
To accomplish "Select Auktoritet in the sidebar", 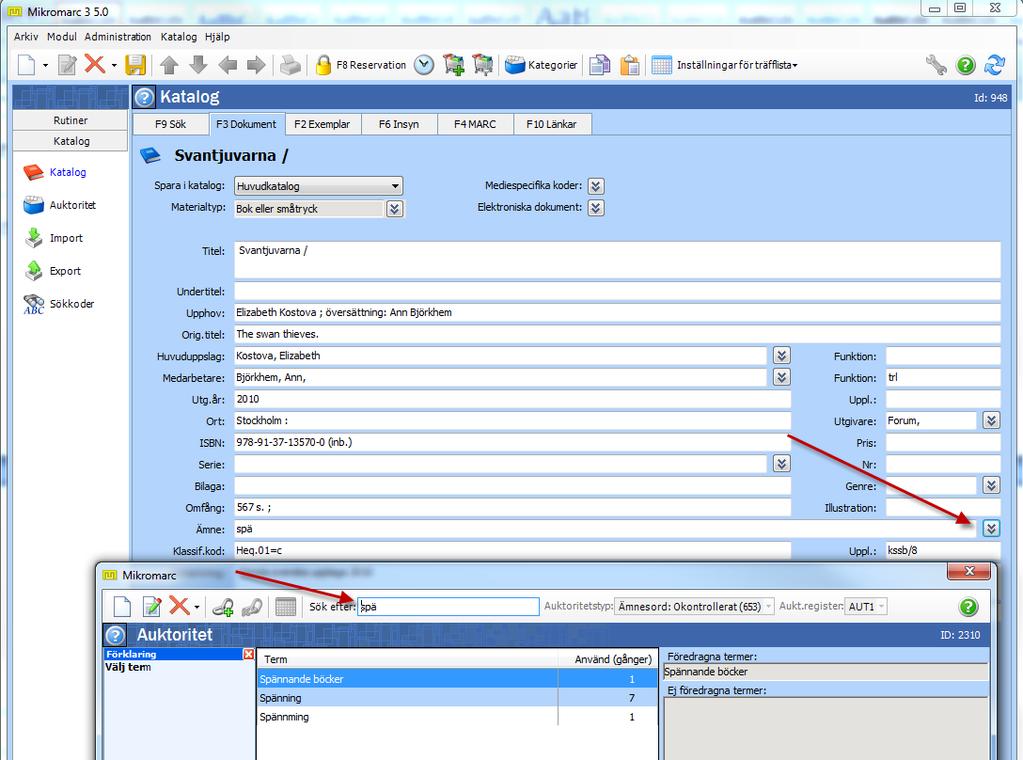I will (59, 205).
